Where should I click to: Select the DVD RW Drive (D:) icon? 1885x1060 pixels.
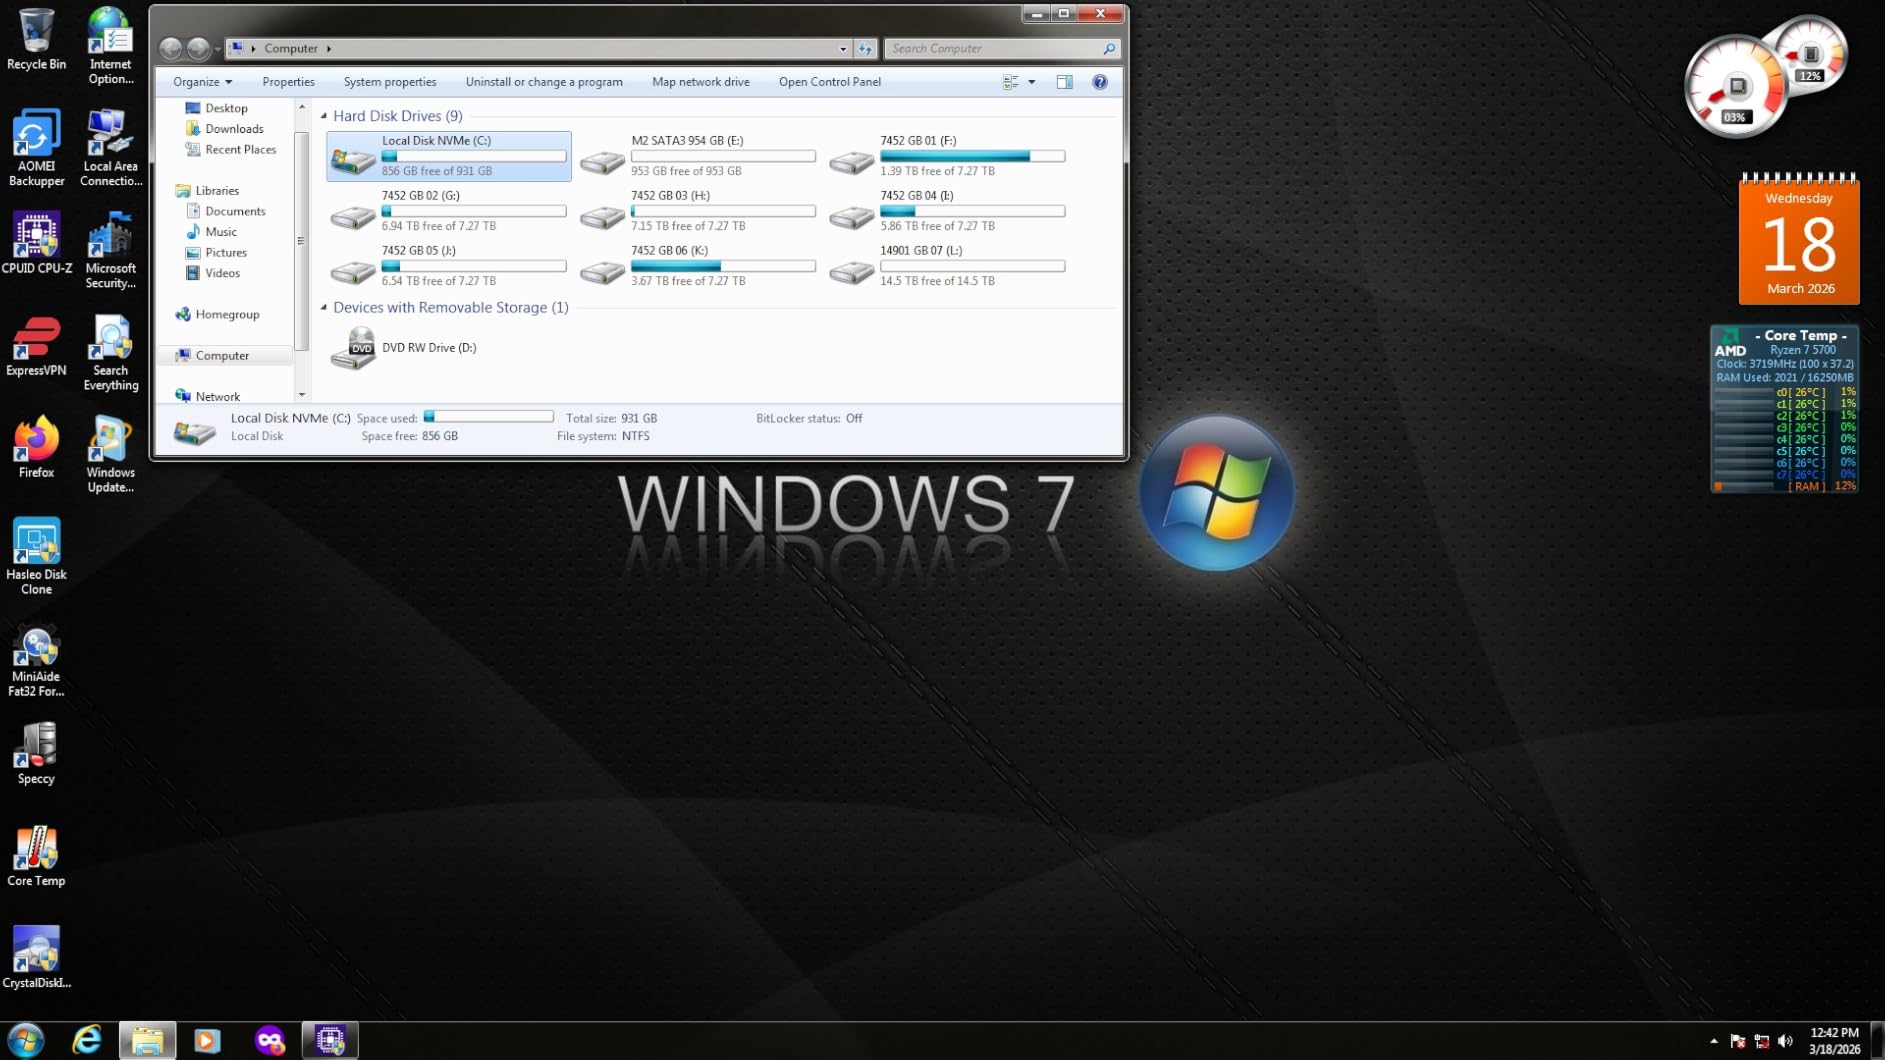pos(353,348)
